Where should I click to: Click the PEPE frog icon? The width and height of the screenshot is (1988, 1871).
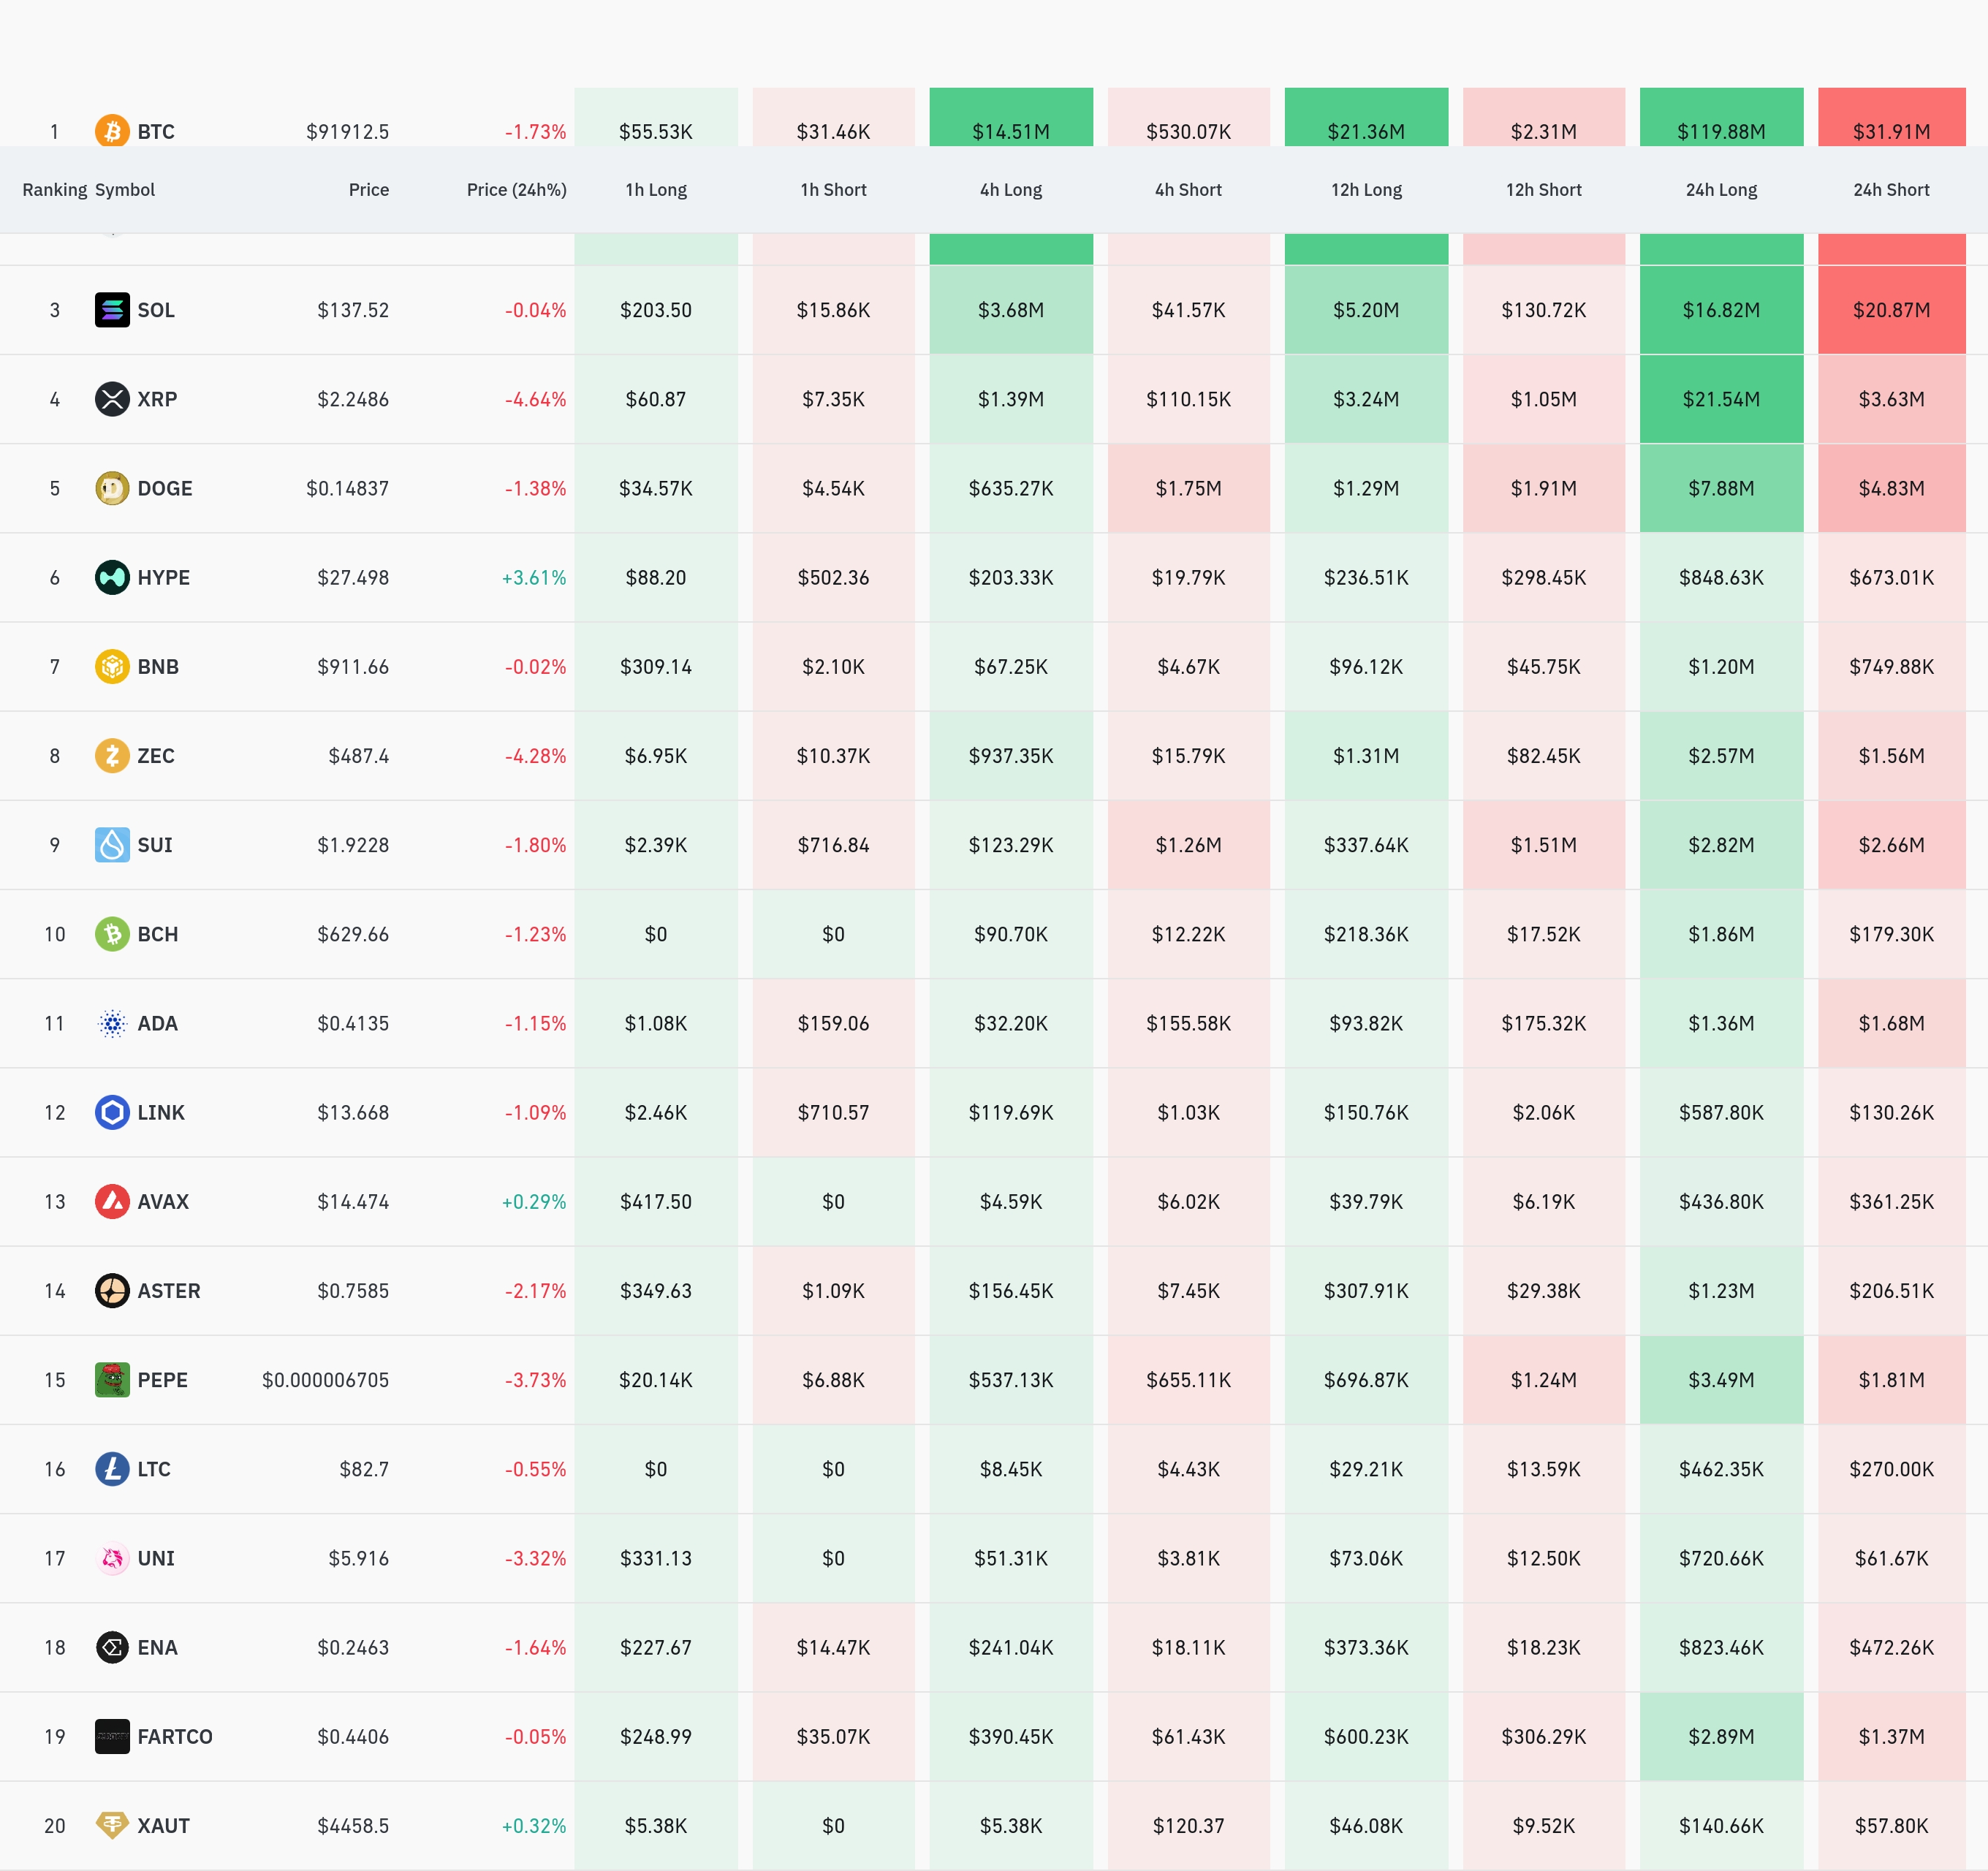click(x=112, y=1380)
